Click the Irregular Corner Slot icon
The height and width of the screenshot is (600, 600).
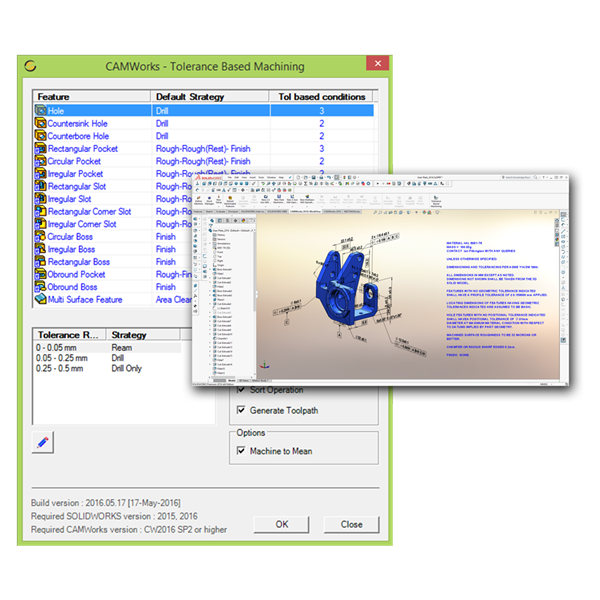click(41, 224)
